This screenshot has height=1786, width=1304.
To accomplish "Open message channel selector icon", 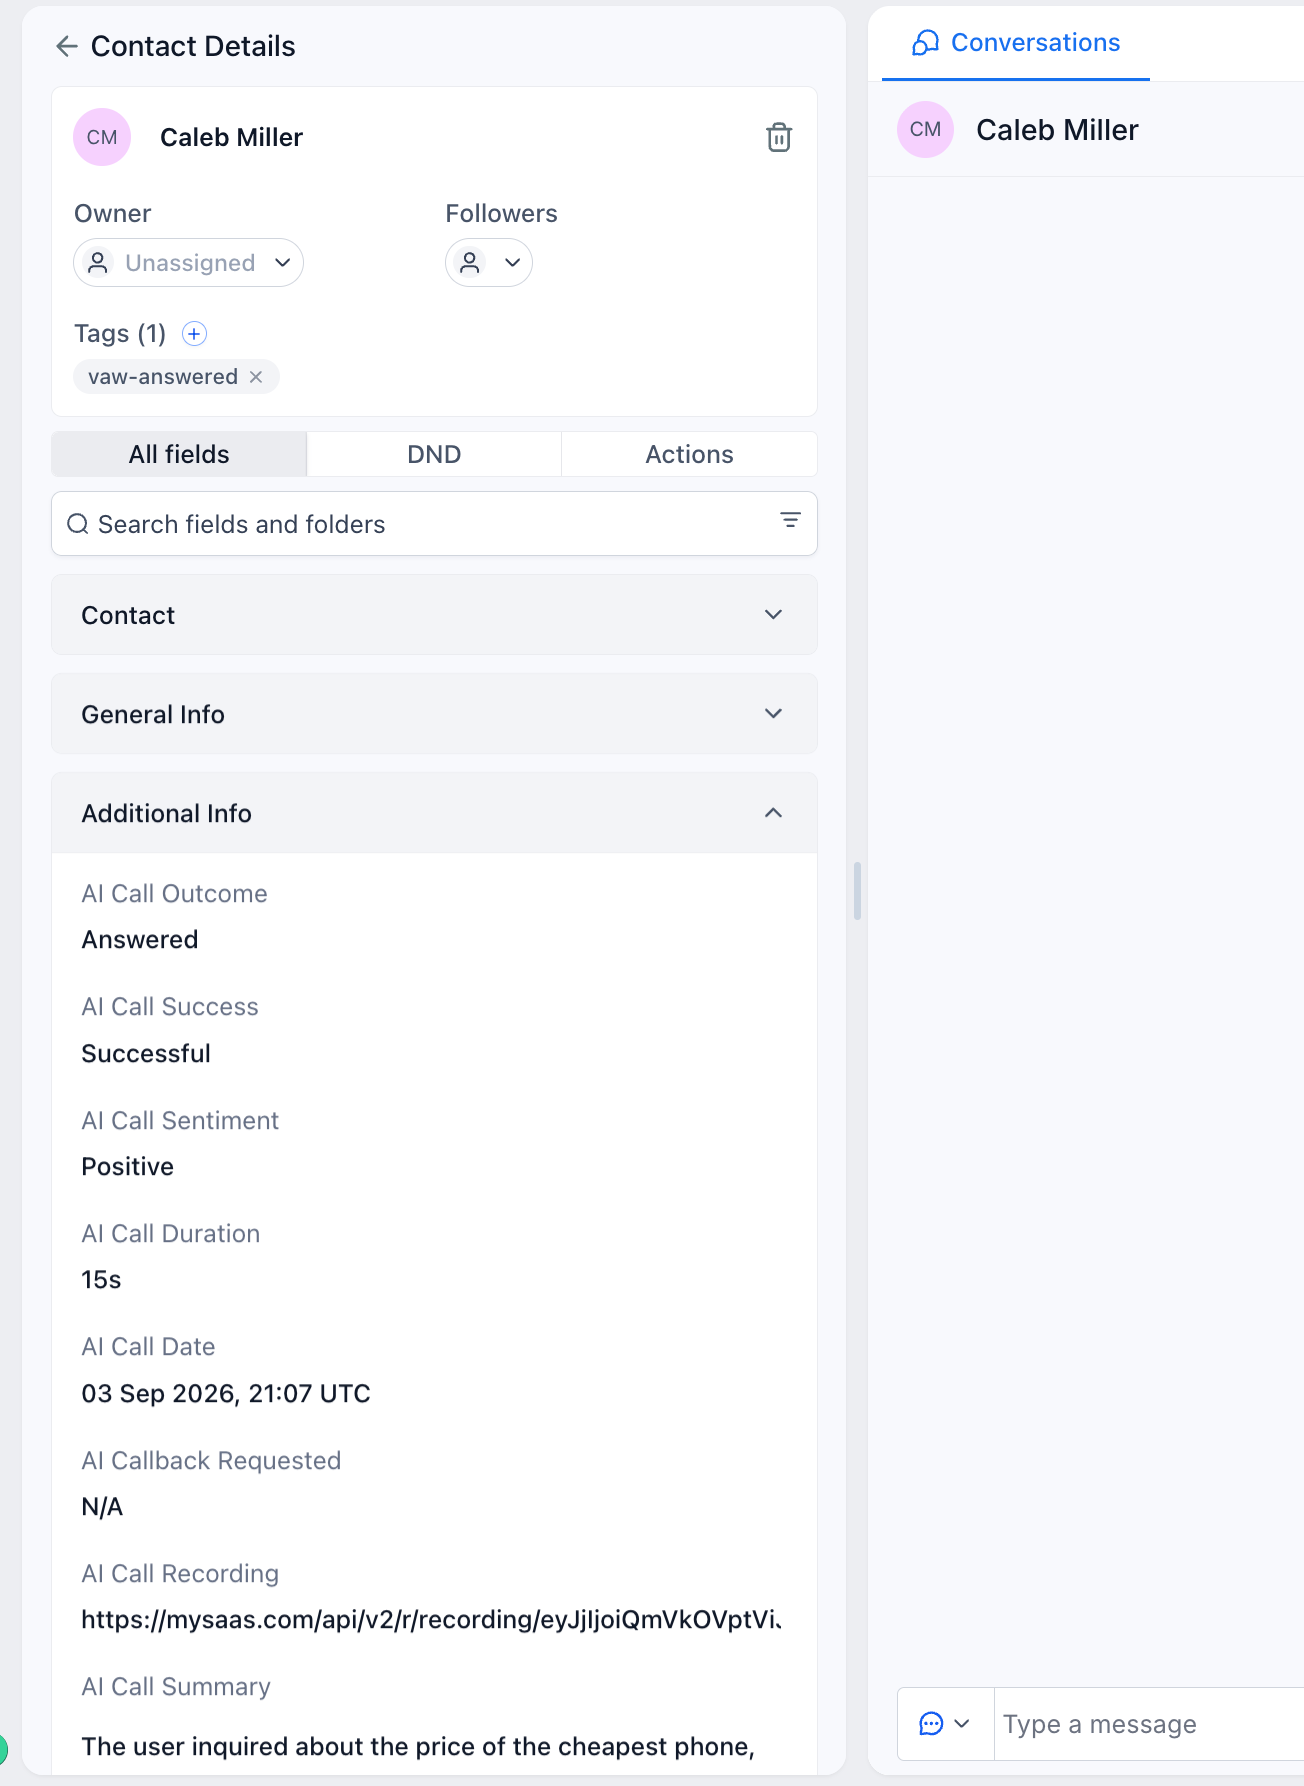I will (x=944, y=1723).
